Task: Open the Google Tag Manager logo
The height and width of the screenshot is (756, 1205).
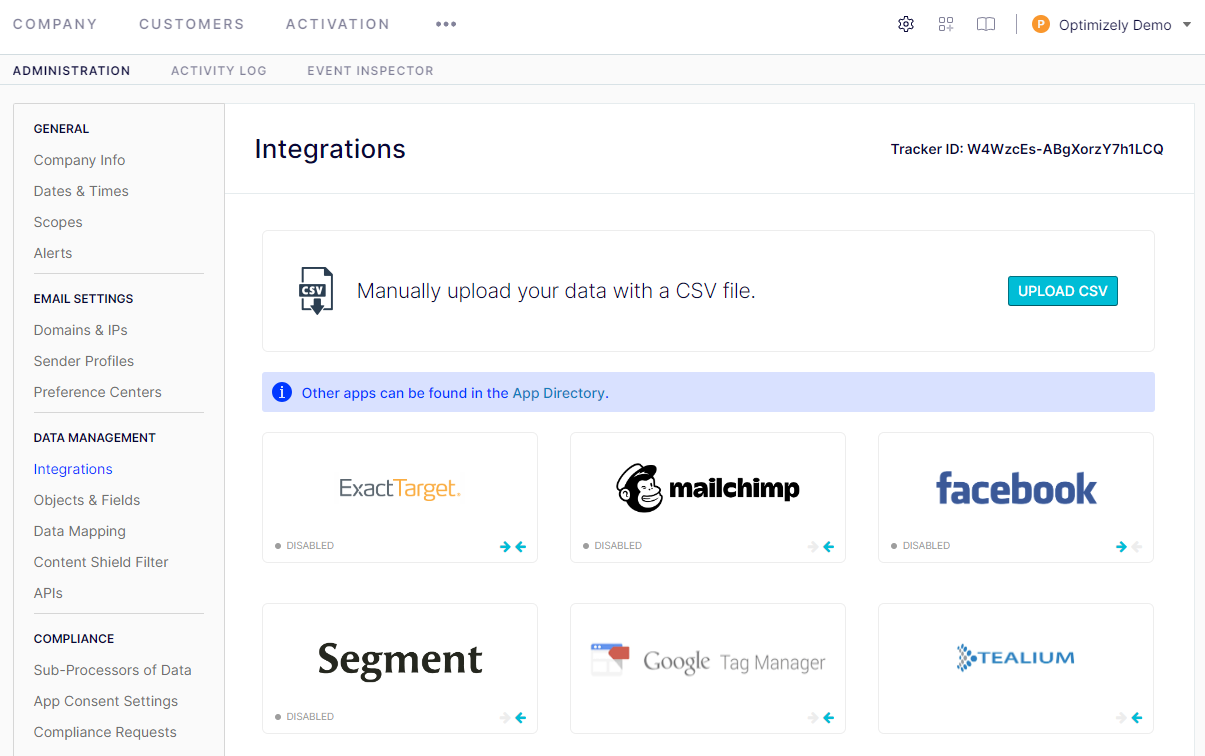Action: click(708, 660)
